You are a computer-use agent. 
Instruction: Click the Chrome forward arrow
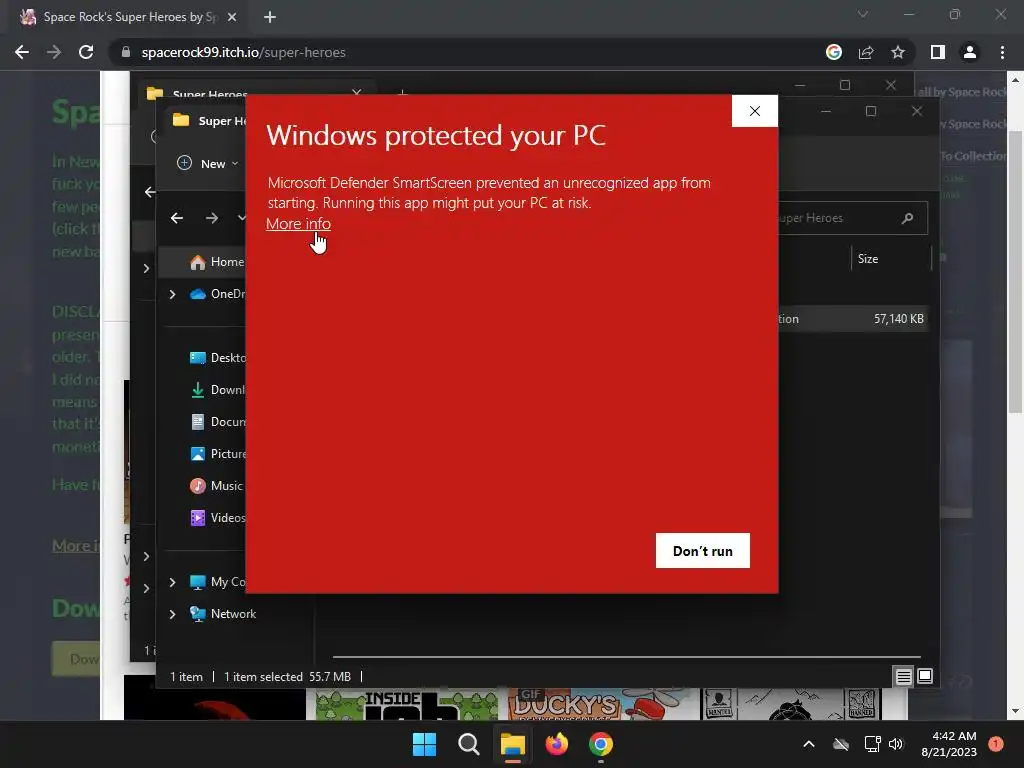[54, 52]
